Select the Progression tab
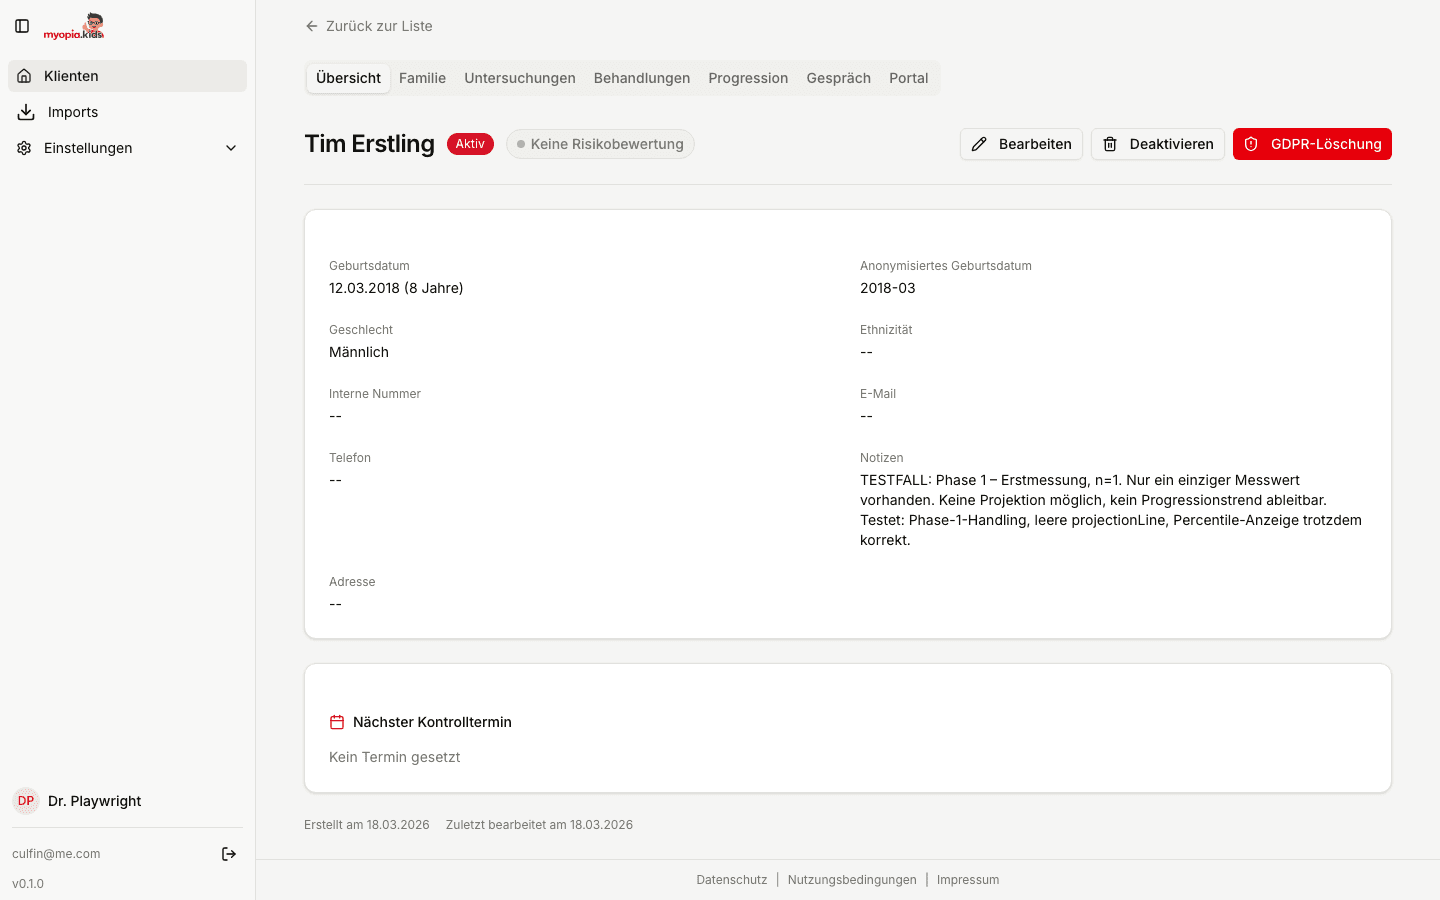 [x=748, y=78]
